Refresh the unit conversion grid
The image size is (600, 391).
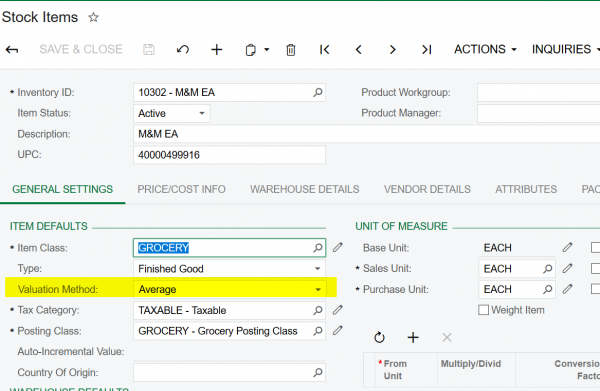(x=379, y=337)
